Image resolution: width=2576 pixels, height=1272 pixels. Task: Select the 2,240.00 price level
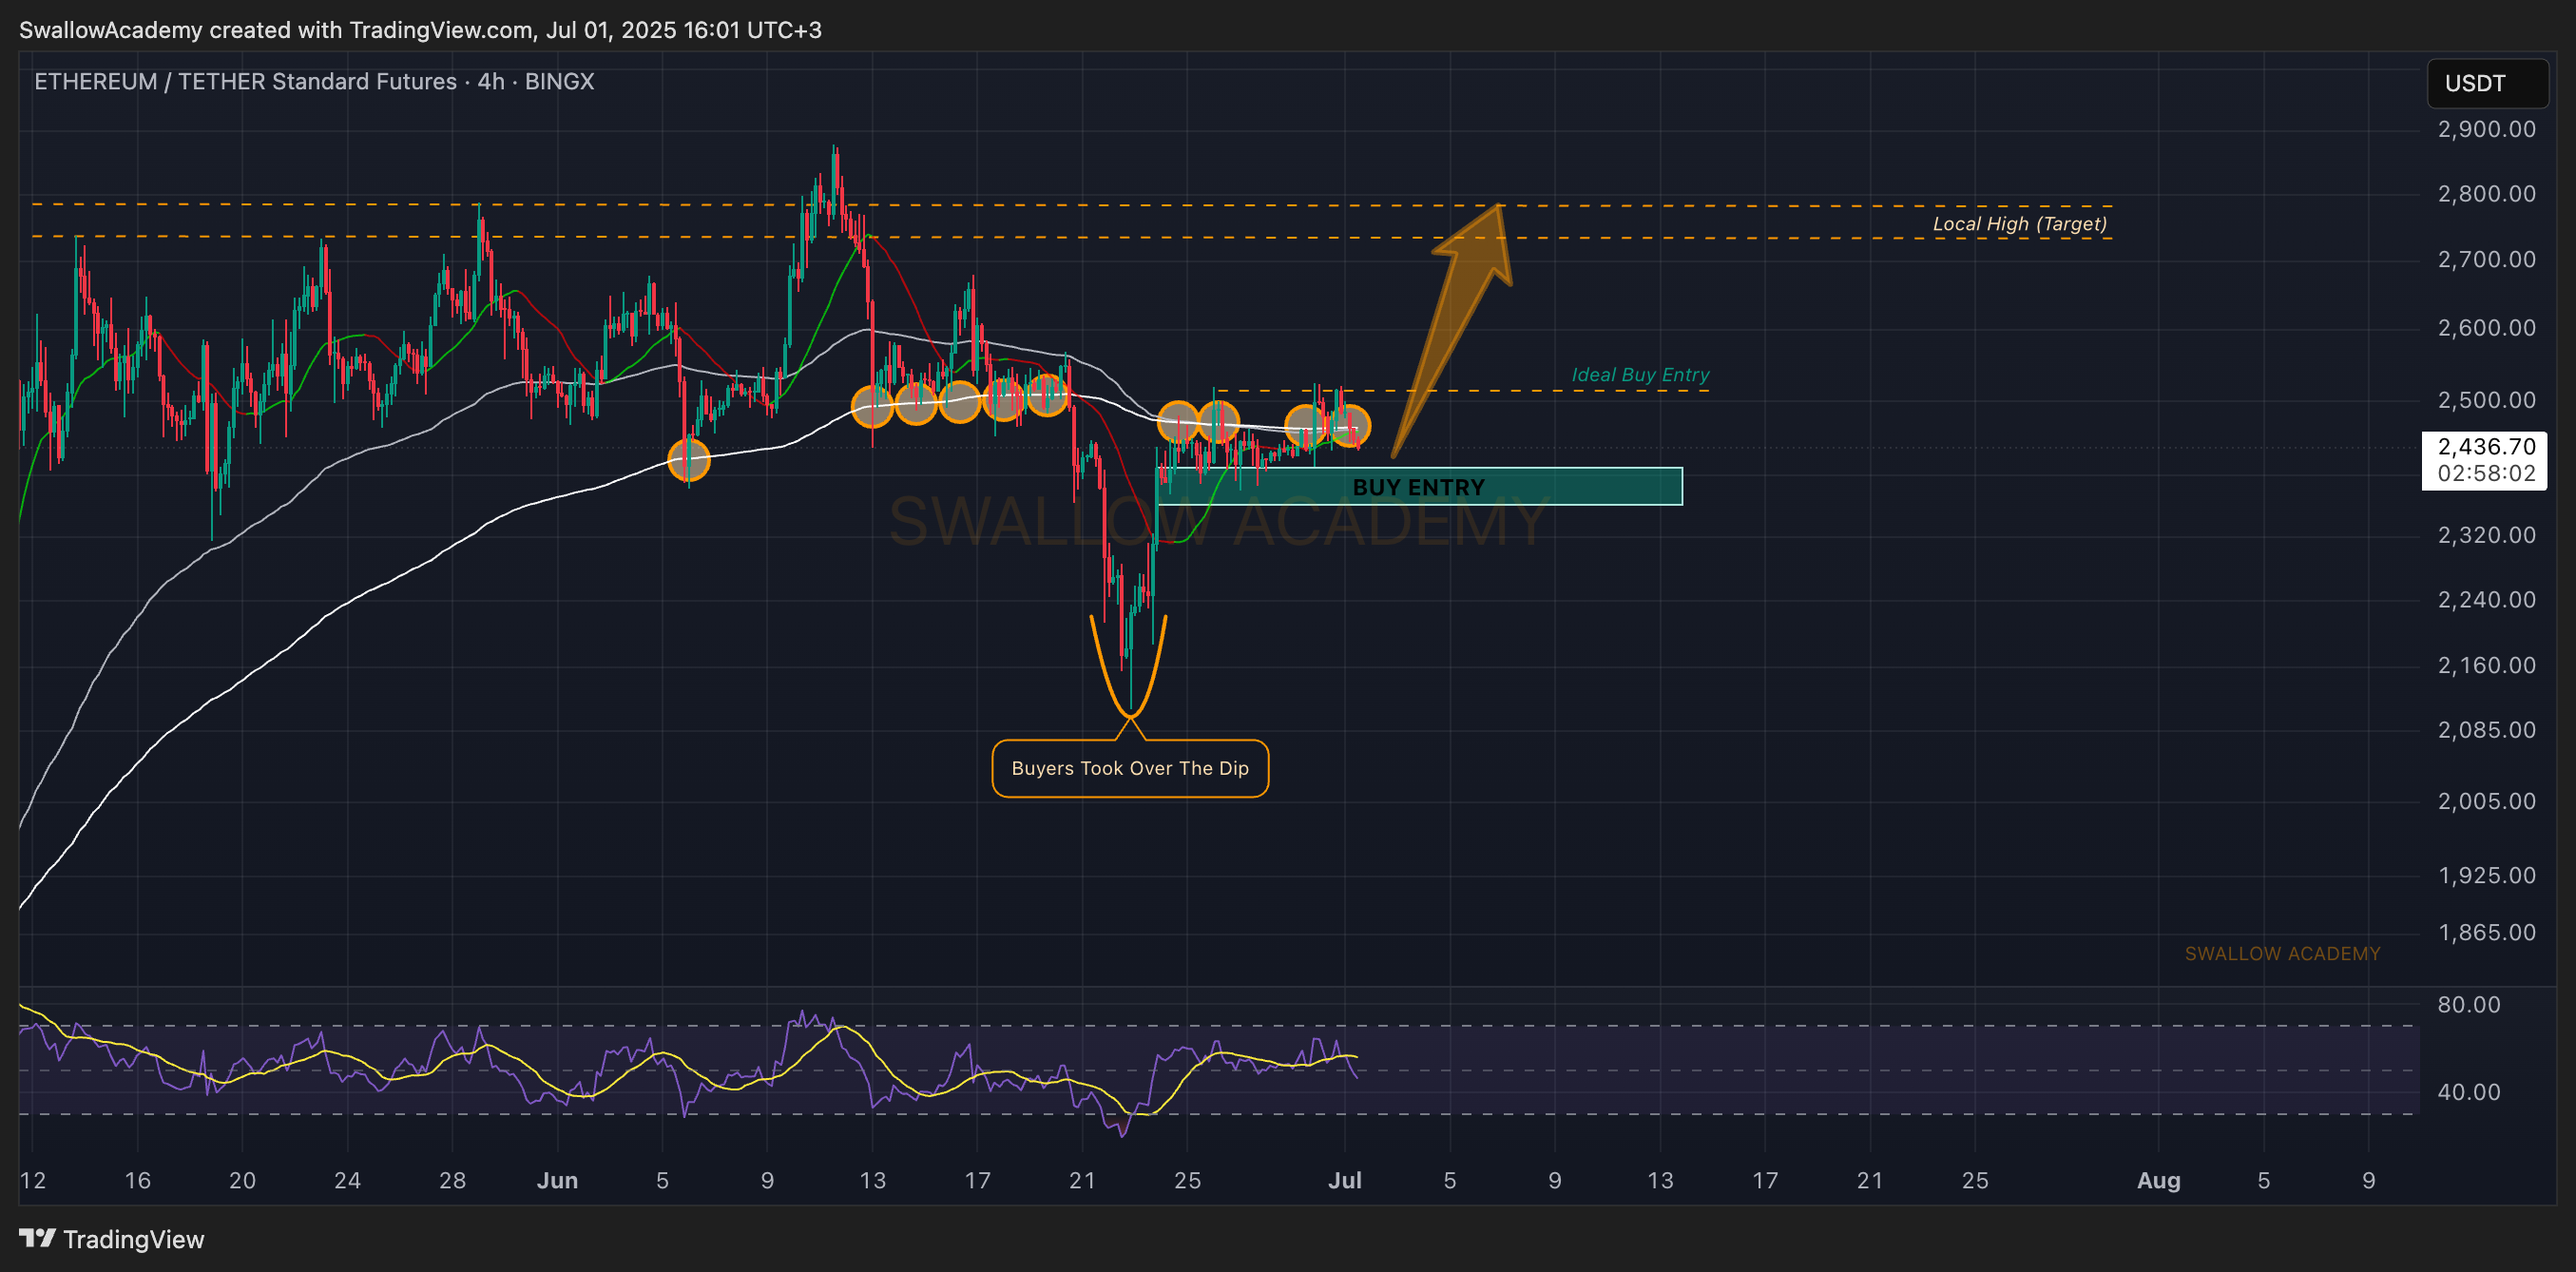pos(2486,600)
